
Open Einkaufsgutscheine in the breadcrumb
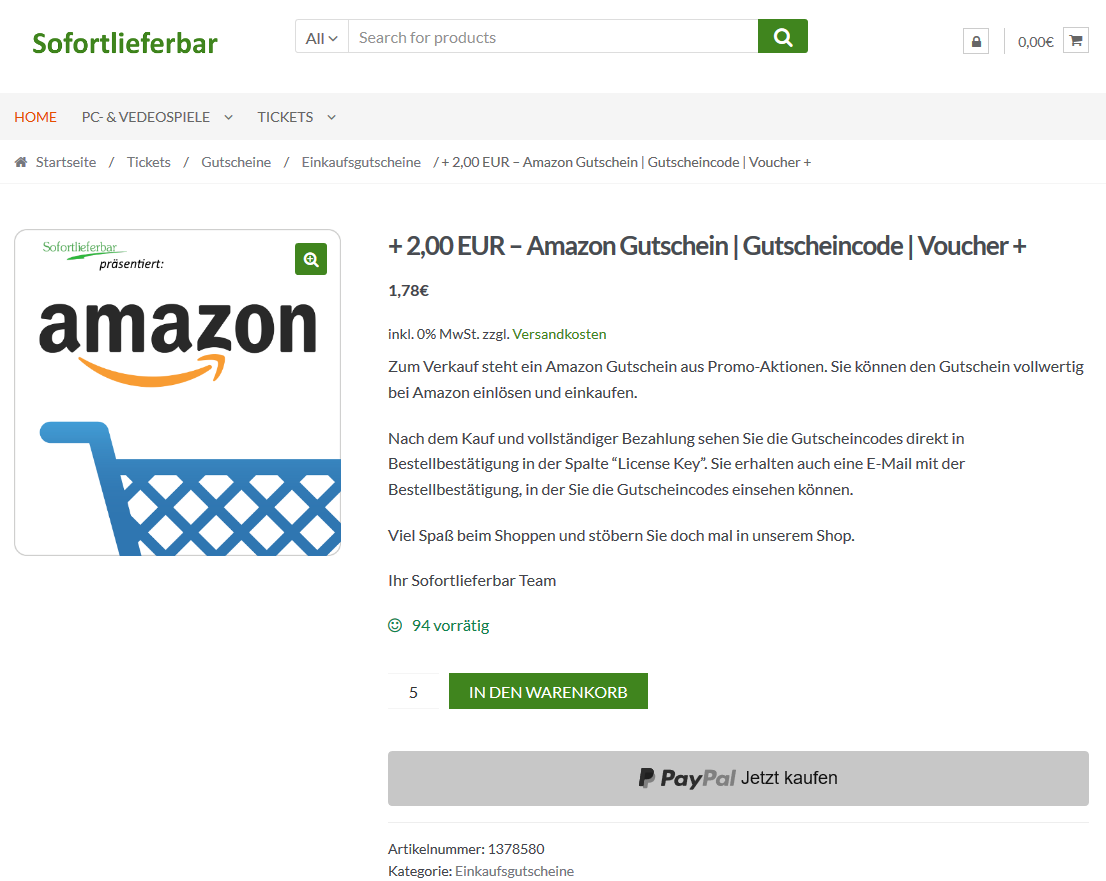pos(361,162)
